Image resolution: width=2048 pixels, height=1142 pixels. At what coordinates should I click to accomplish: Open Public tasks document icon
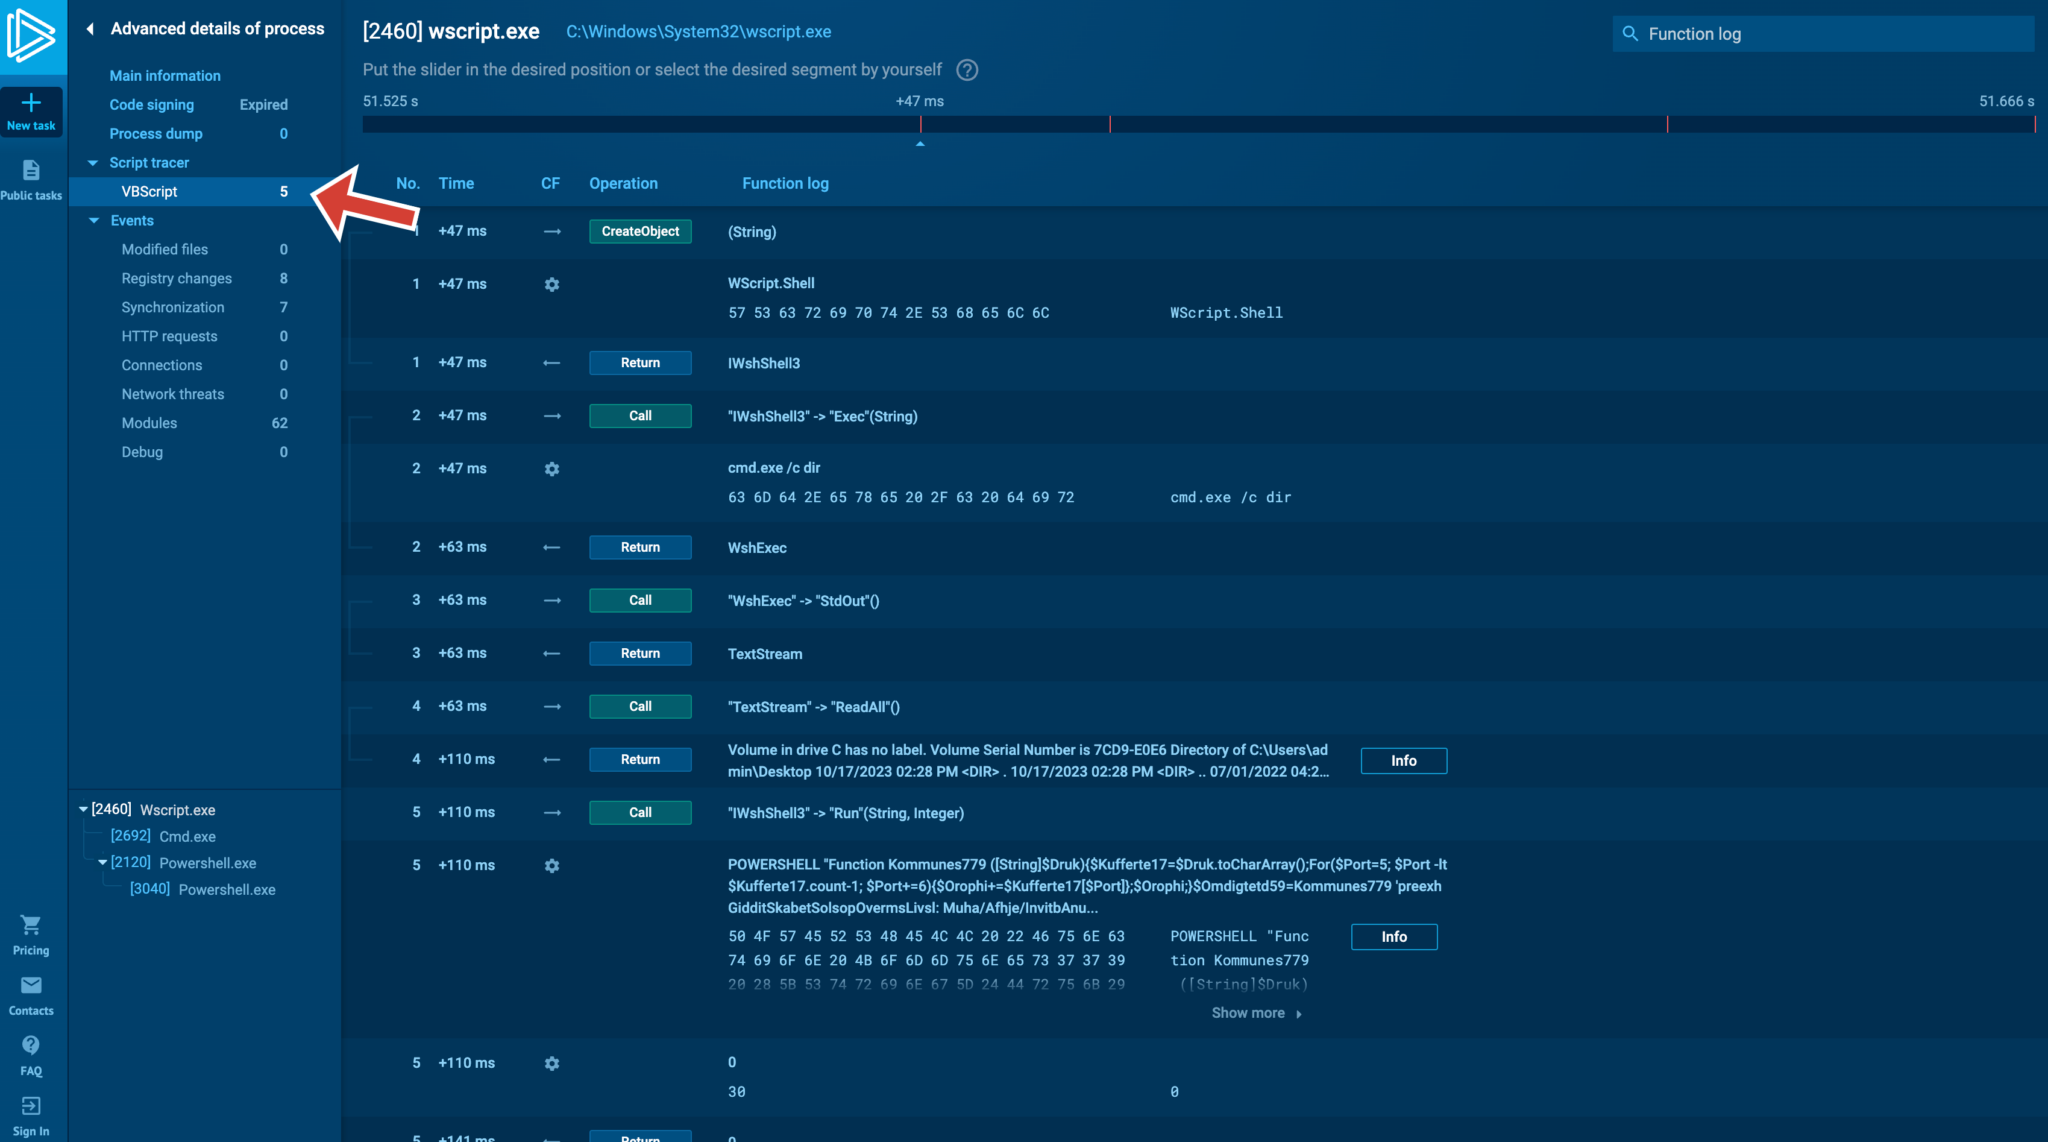coord(31,171)
